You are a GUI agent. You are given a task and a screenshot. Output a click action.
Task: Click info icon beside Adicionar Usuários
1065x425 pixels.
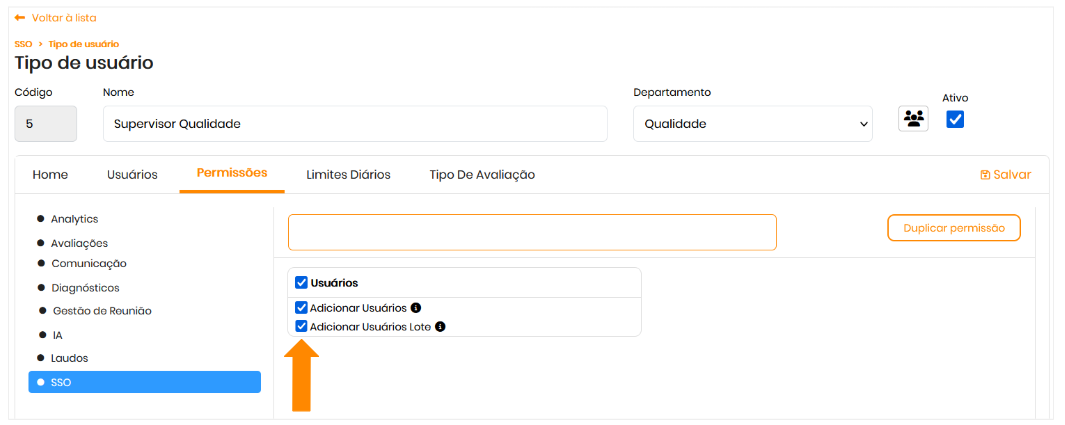coord(416,308)
